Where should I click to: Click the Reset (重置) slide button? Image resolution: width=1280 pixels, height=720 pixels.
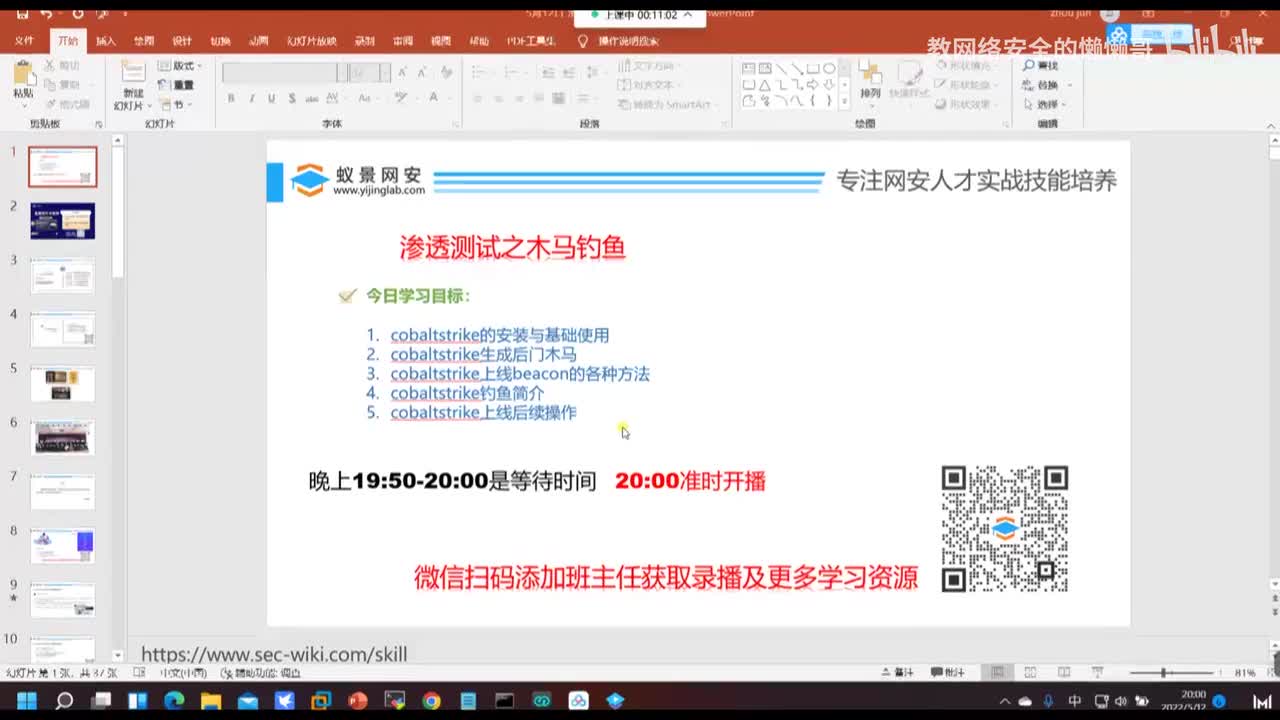pyautogui.click(x=177, y=85)
